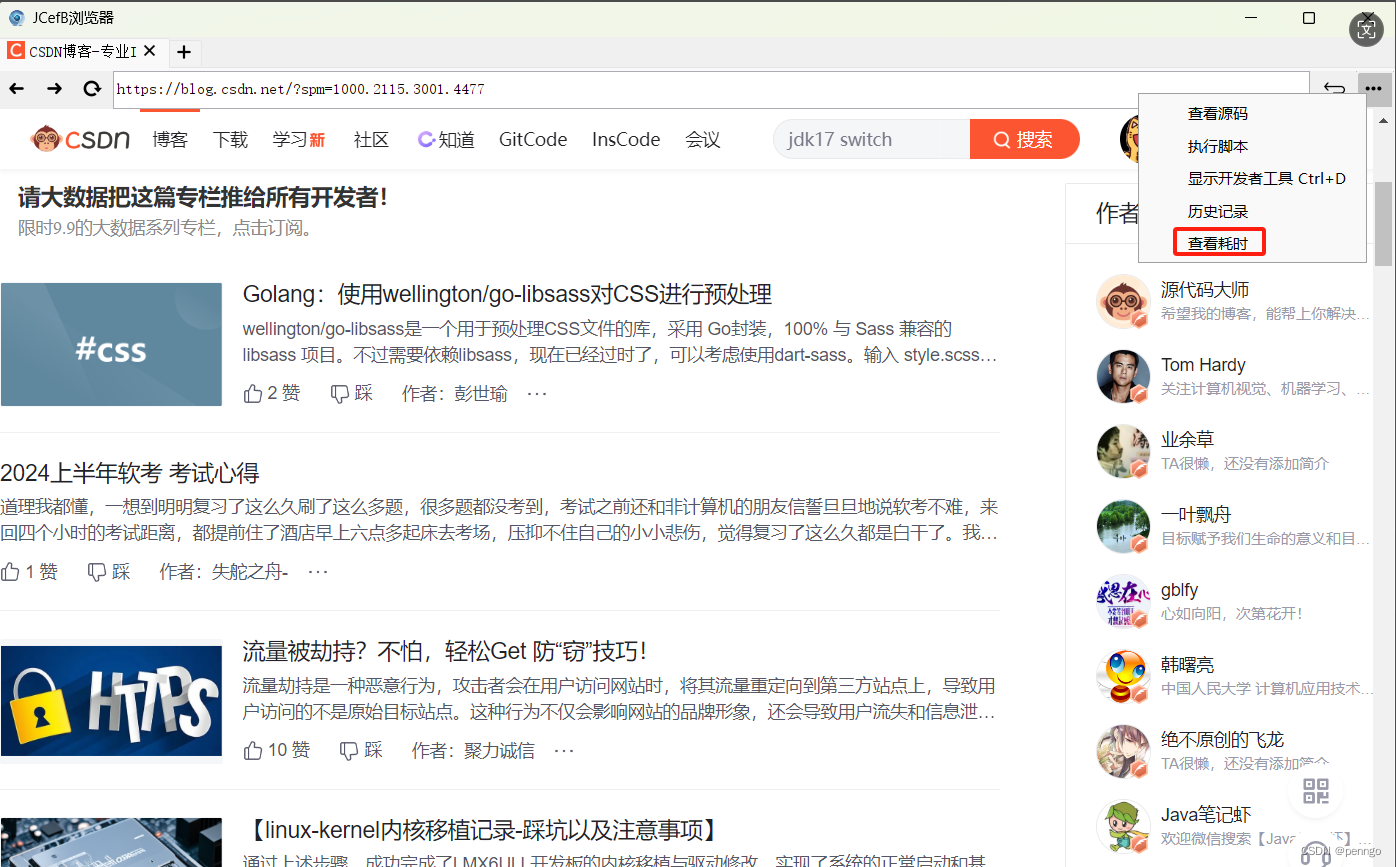Open 会议 in the CSDN navigation
1396x867 pixels.
(x=703, y=139)
